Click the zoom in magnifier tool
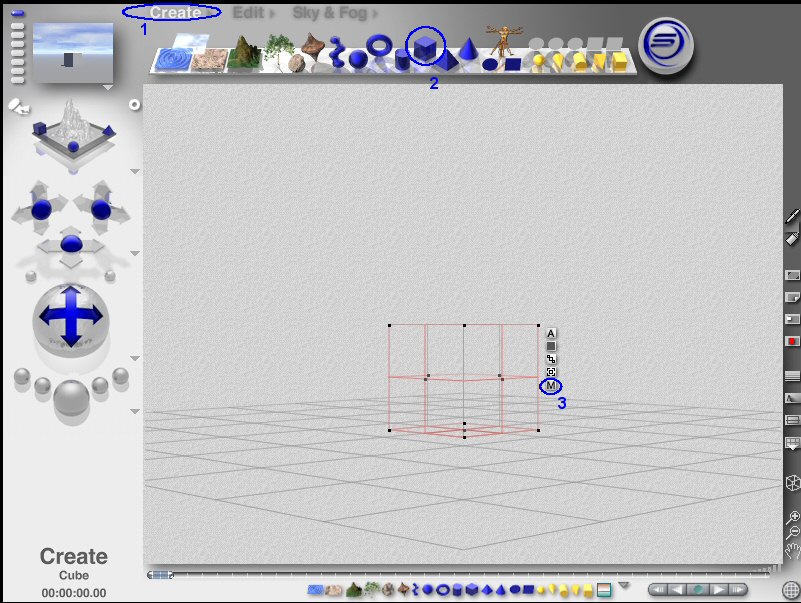 (792, 517)
